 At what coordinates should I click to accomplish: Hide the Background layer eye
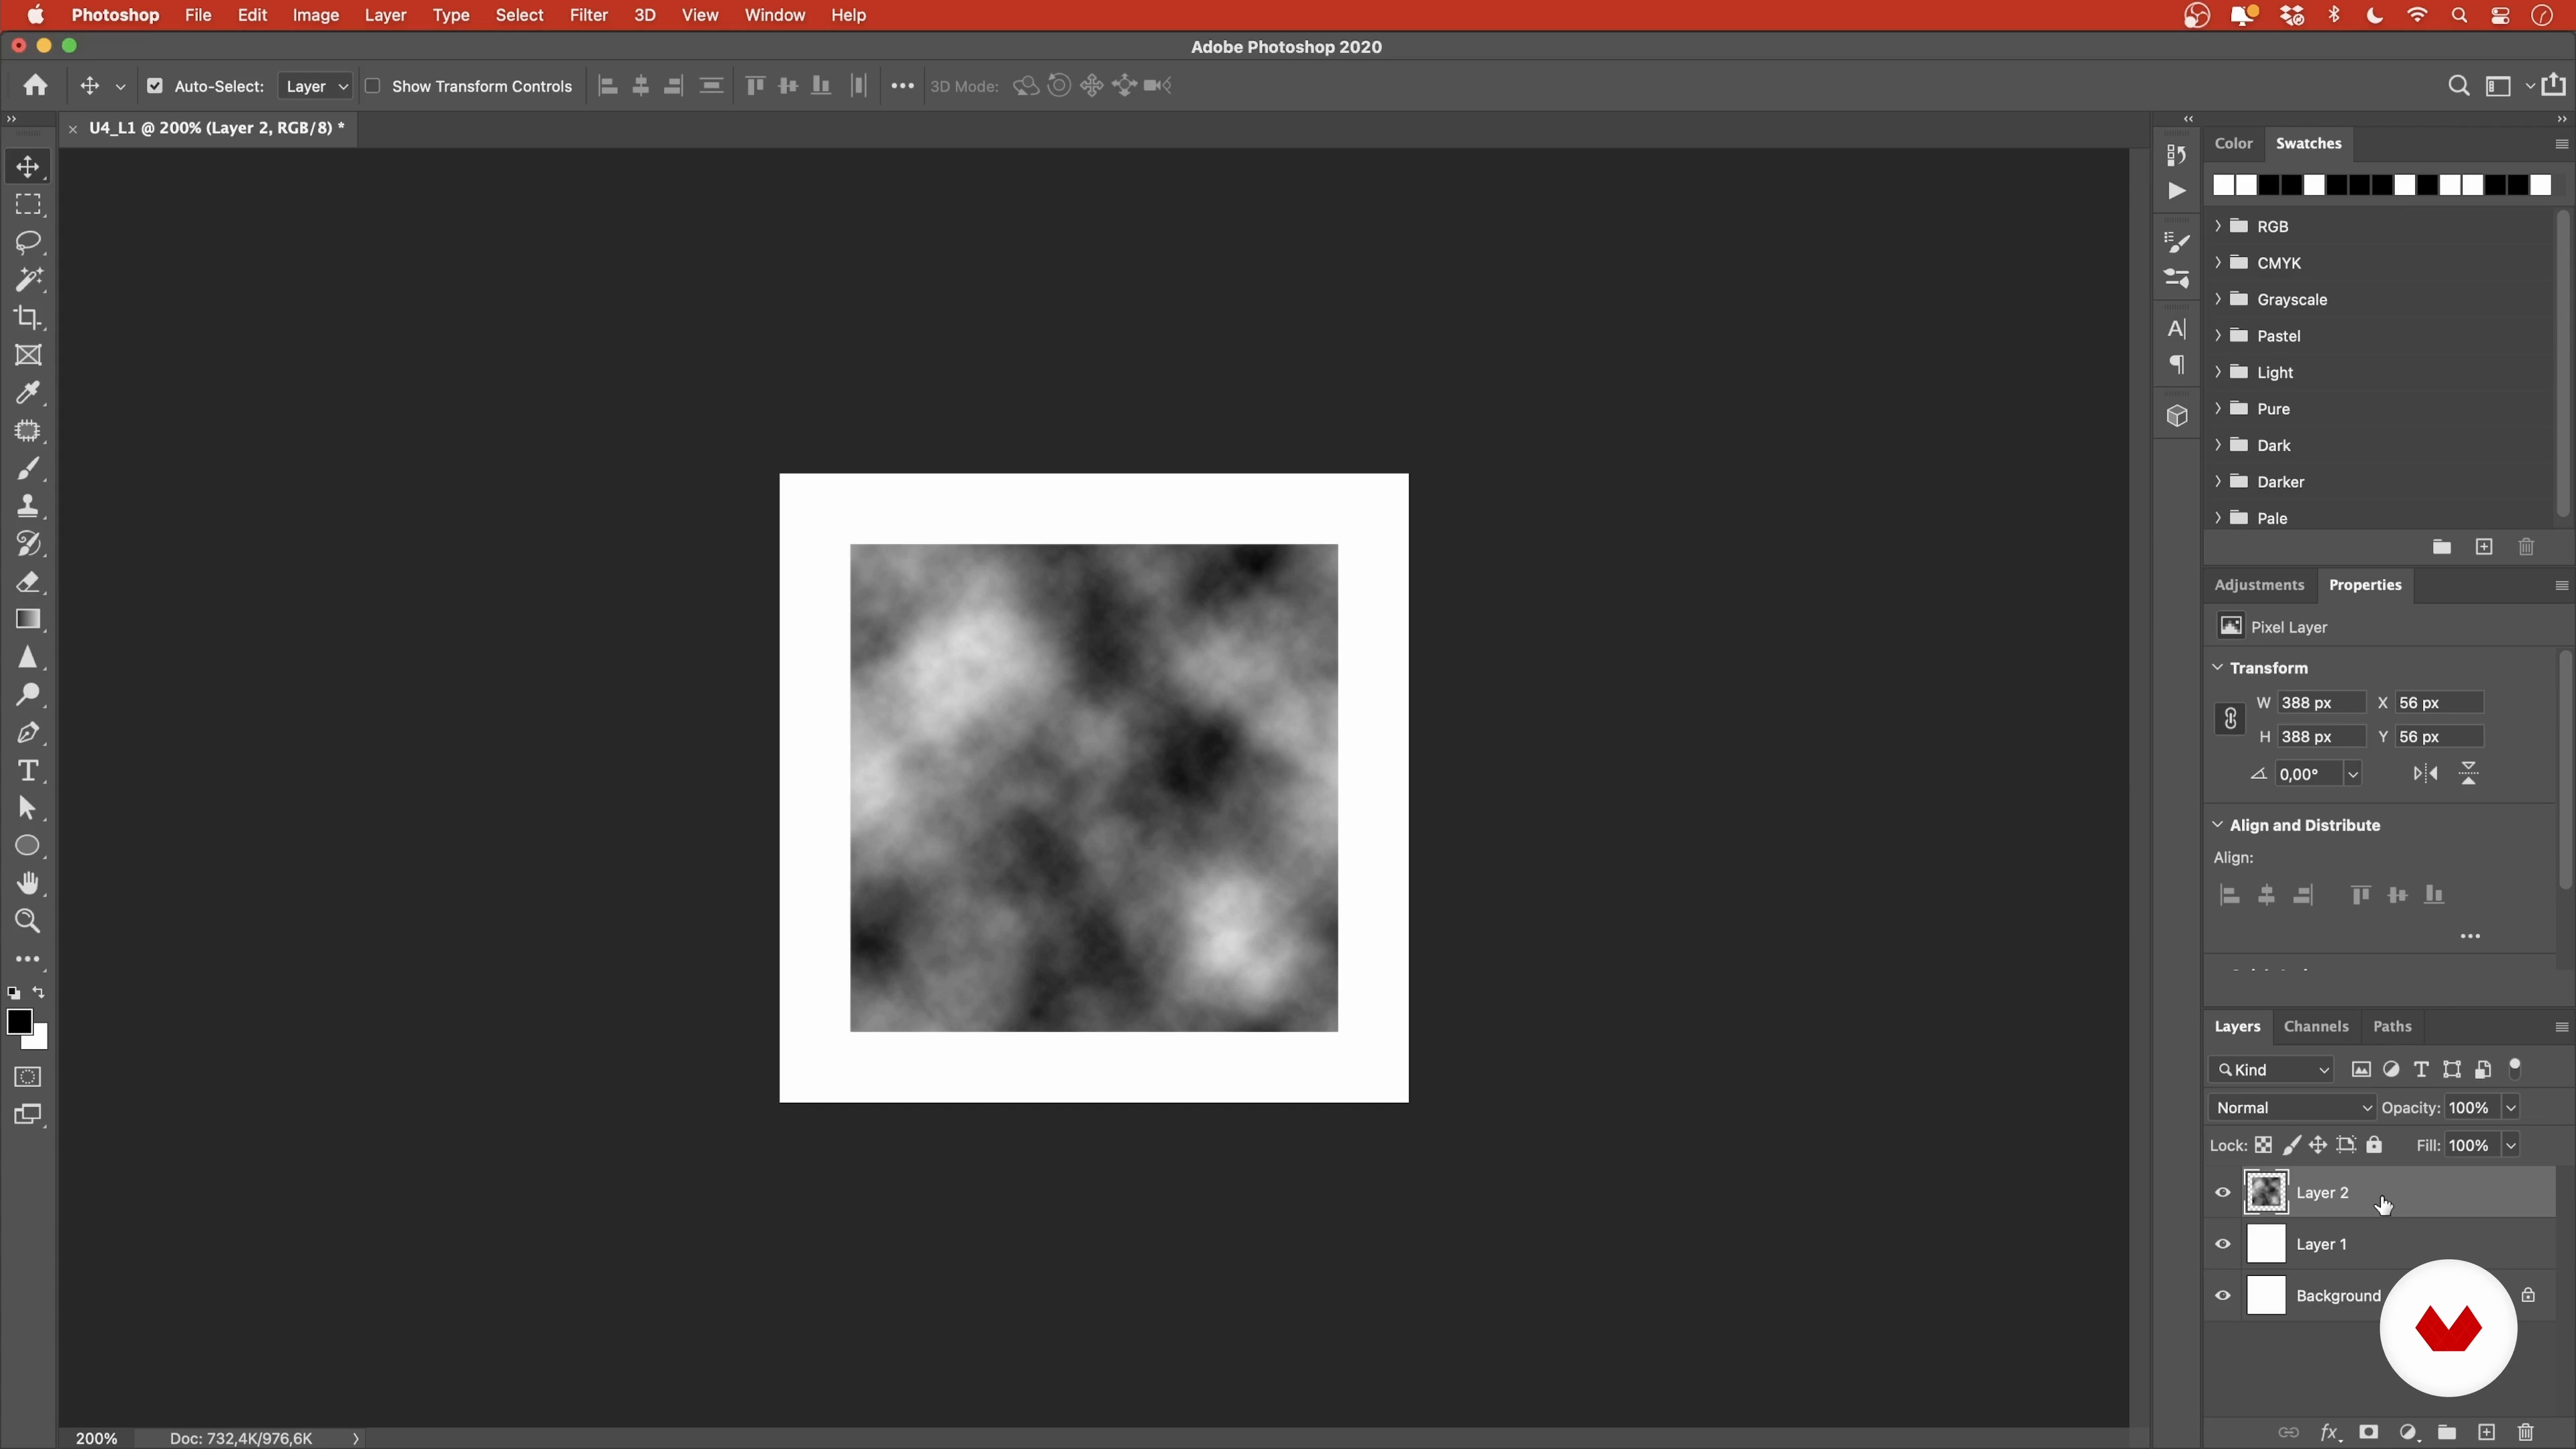click(2223, 1296)
